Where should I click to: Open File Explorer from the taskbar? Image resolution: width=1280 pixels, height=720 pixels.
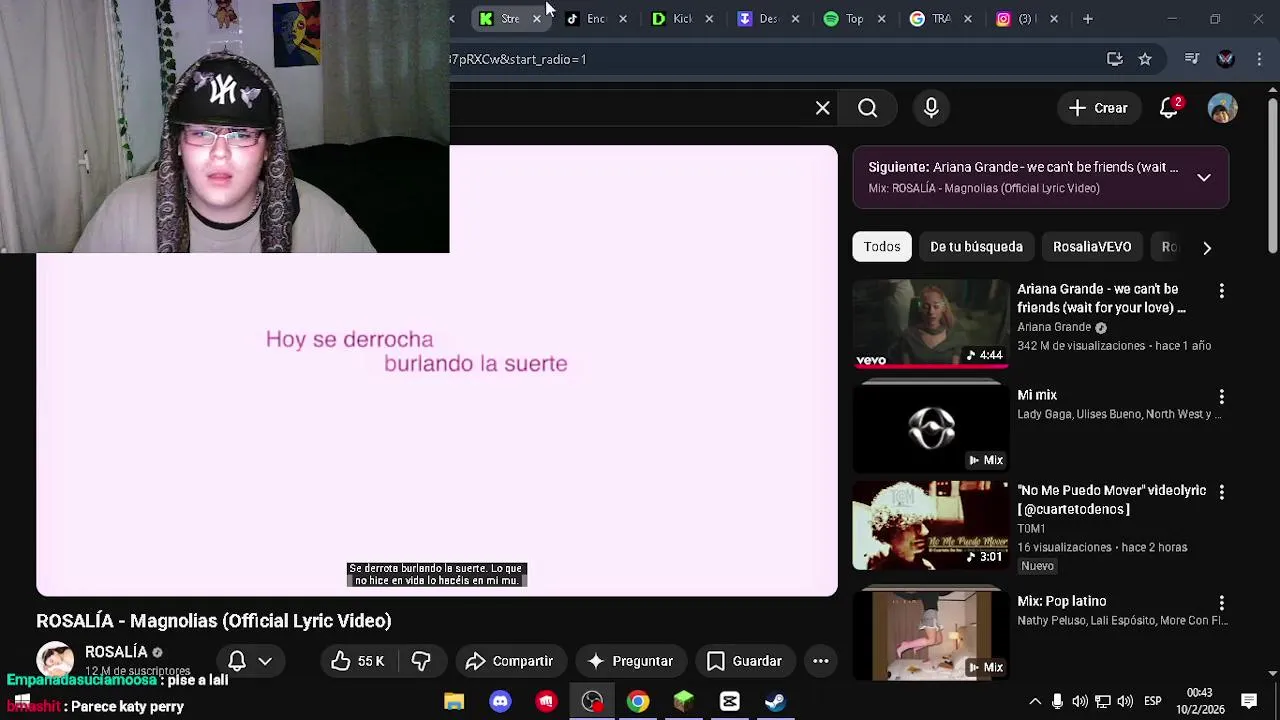(x=454, y=701)
